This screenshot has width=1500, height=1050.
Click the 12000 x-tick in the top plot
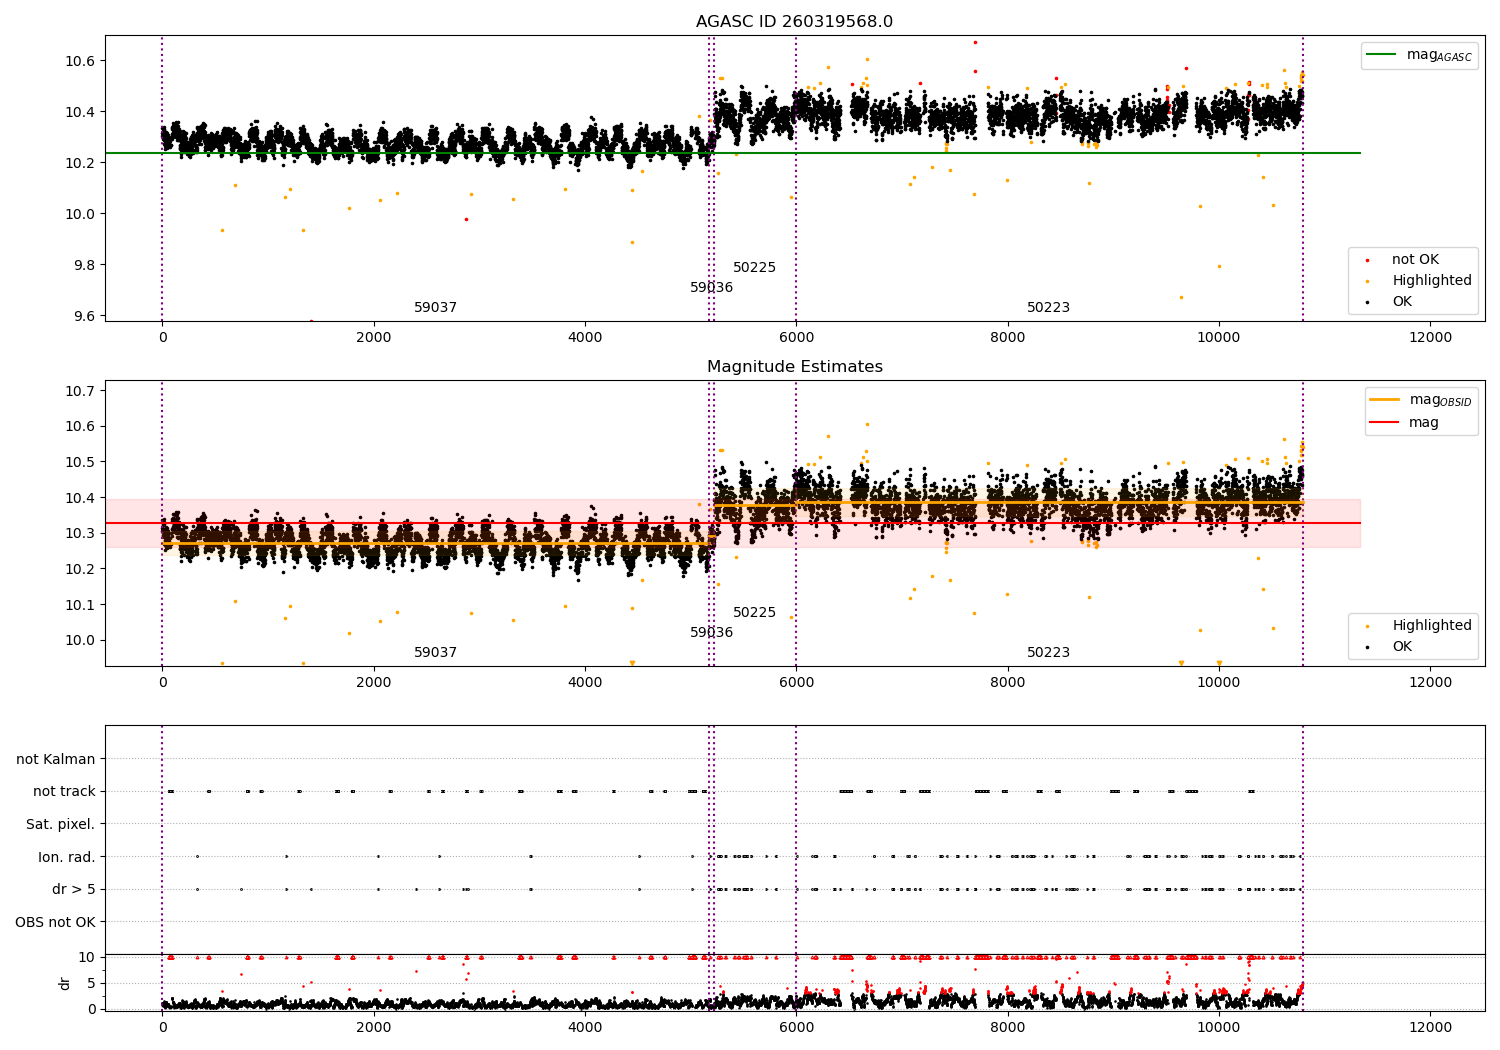point(1430,337)
